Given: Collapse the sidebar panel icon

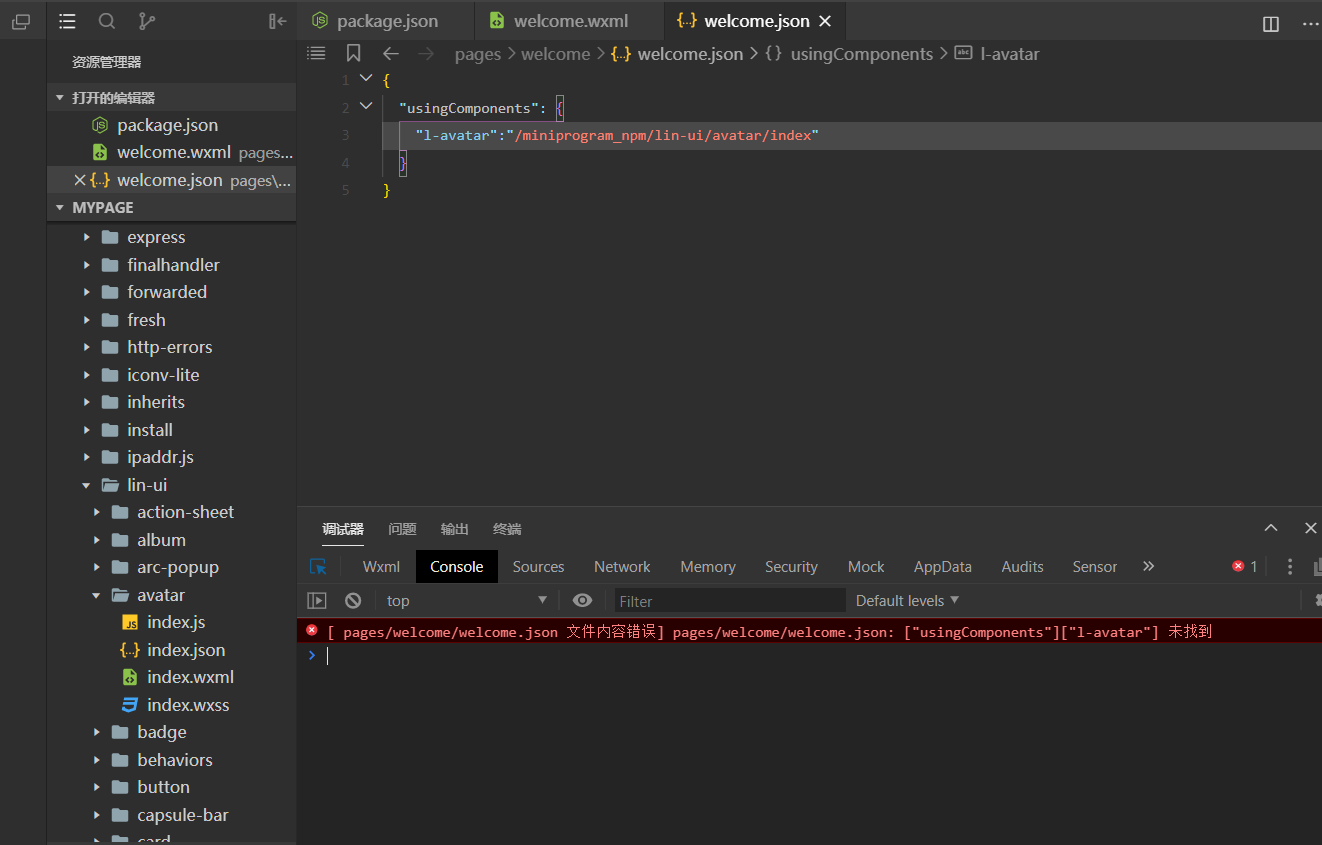Looking at the screenshot, I should coord(278,21).
